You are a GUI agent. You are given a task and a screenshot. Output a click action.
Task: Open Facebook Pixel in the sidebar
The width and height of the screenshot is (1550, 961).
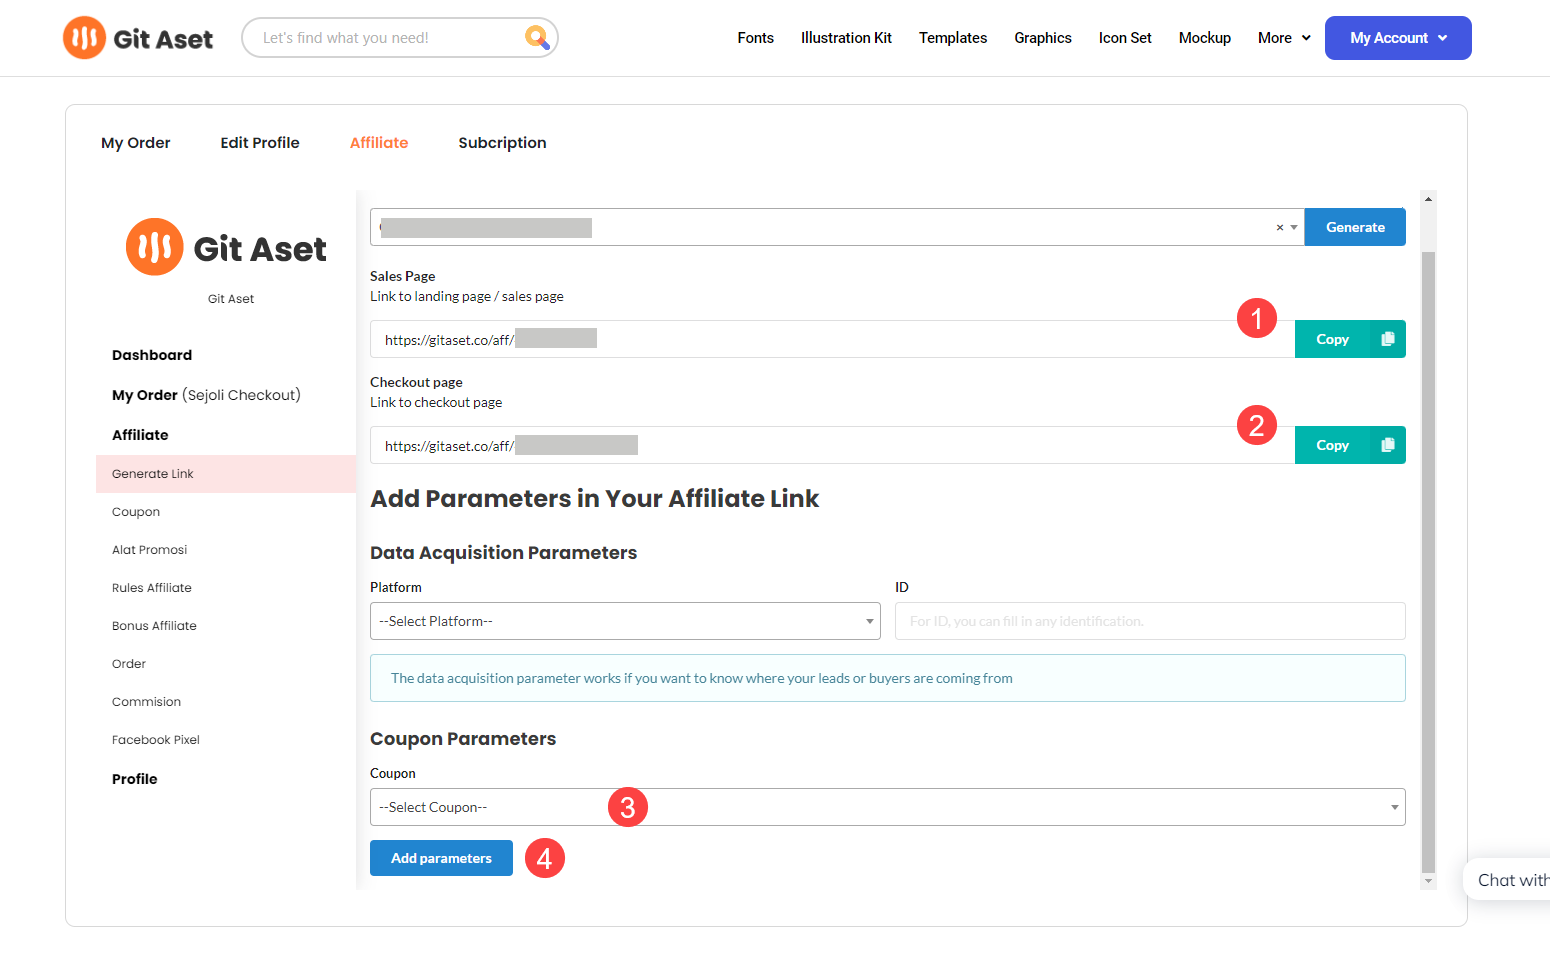156,740
